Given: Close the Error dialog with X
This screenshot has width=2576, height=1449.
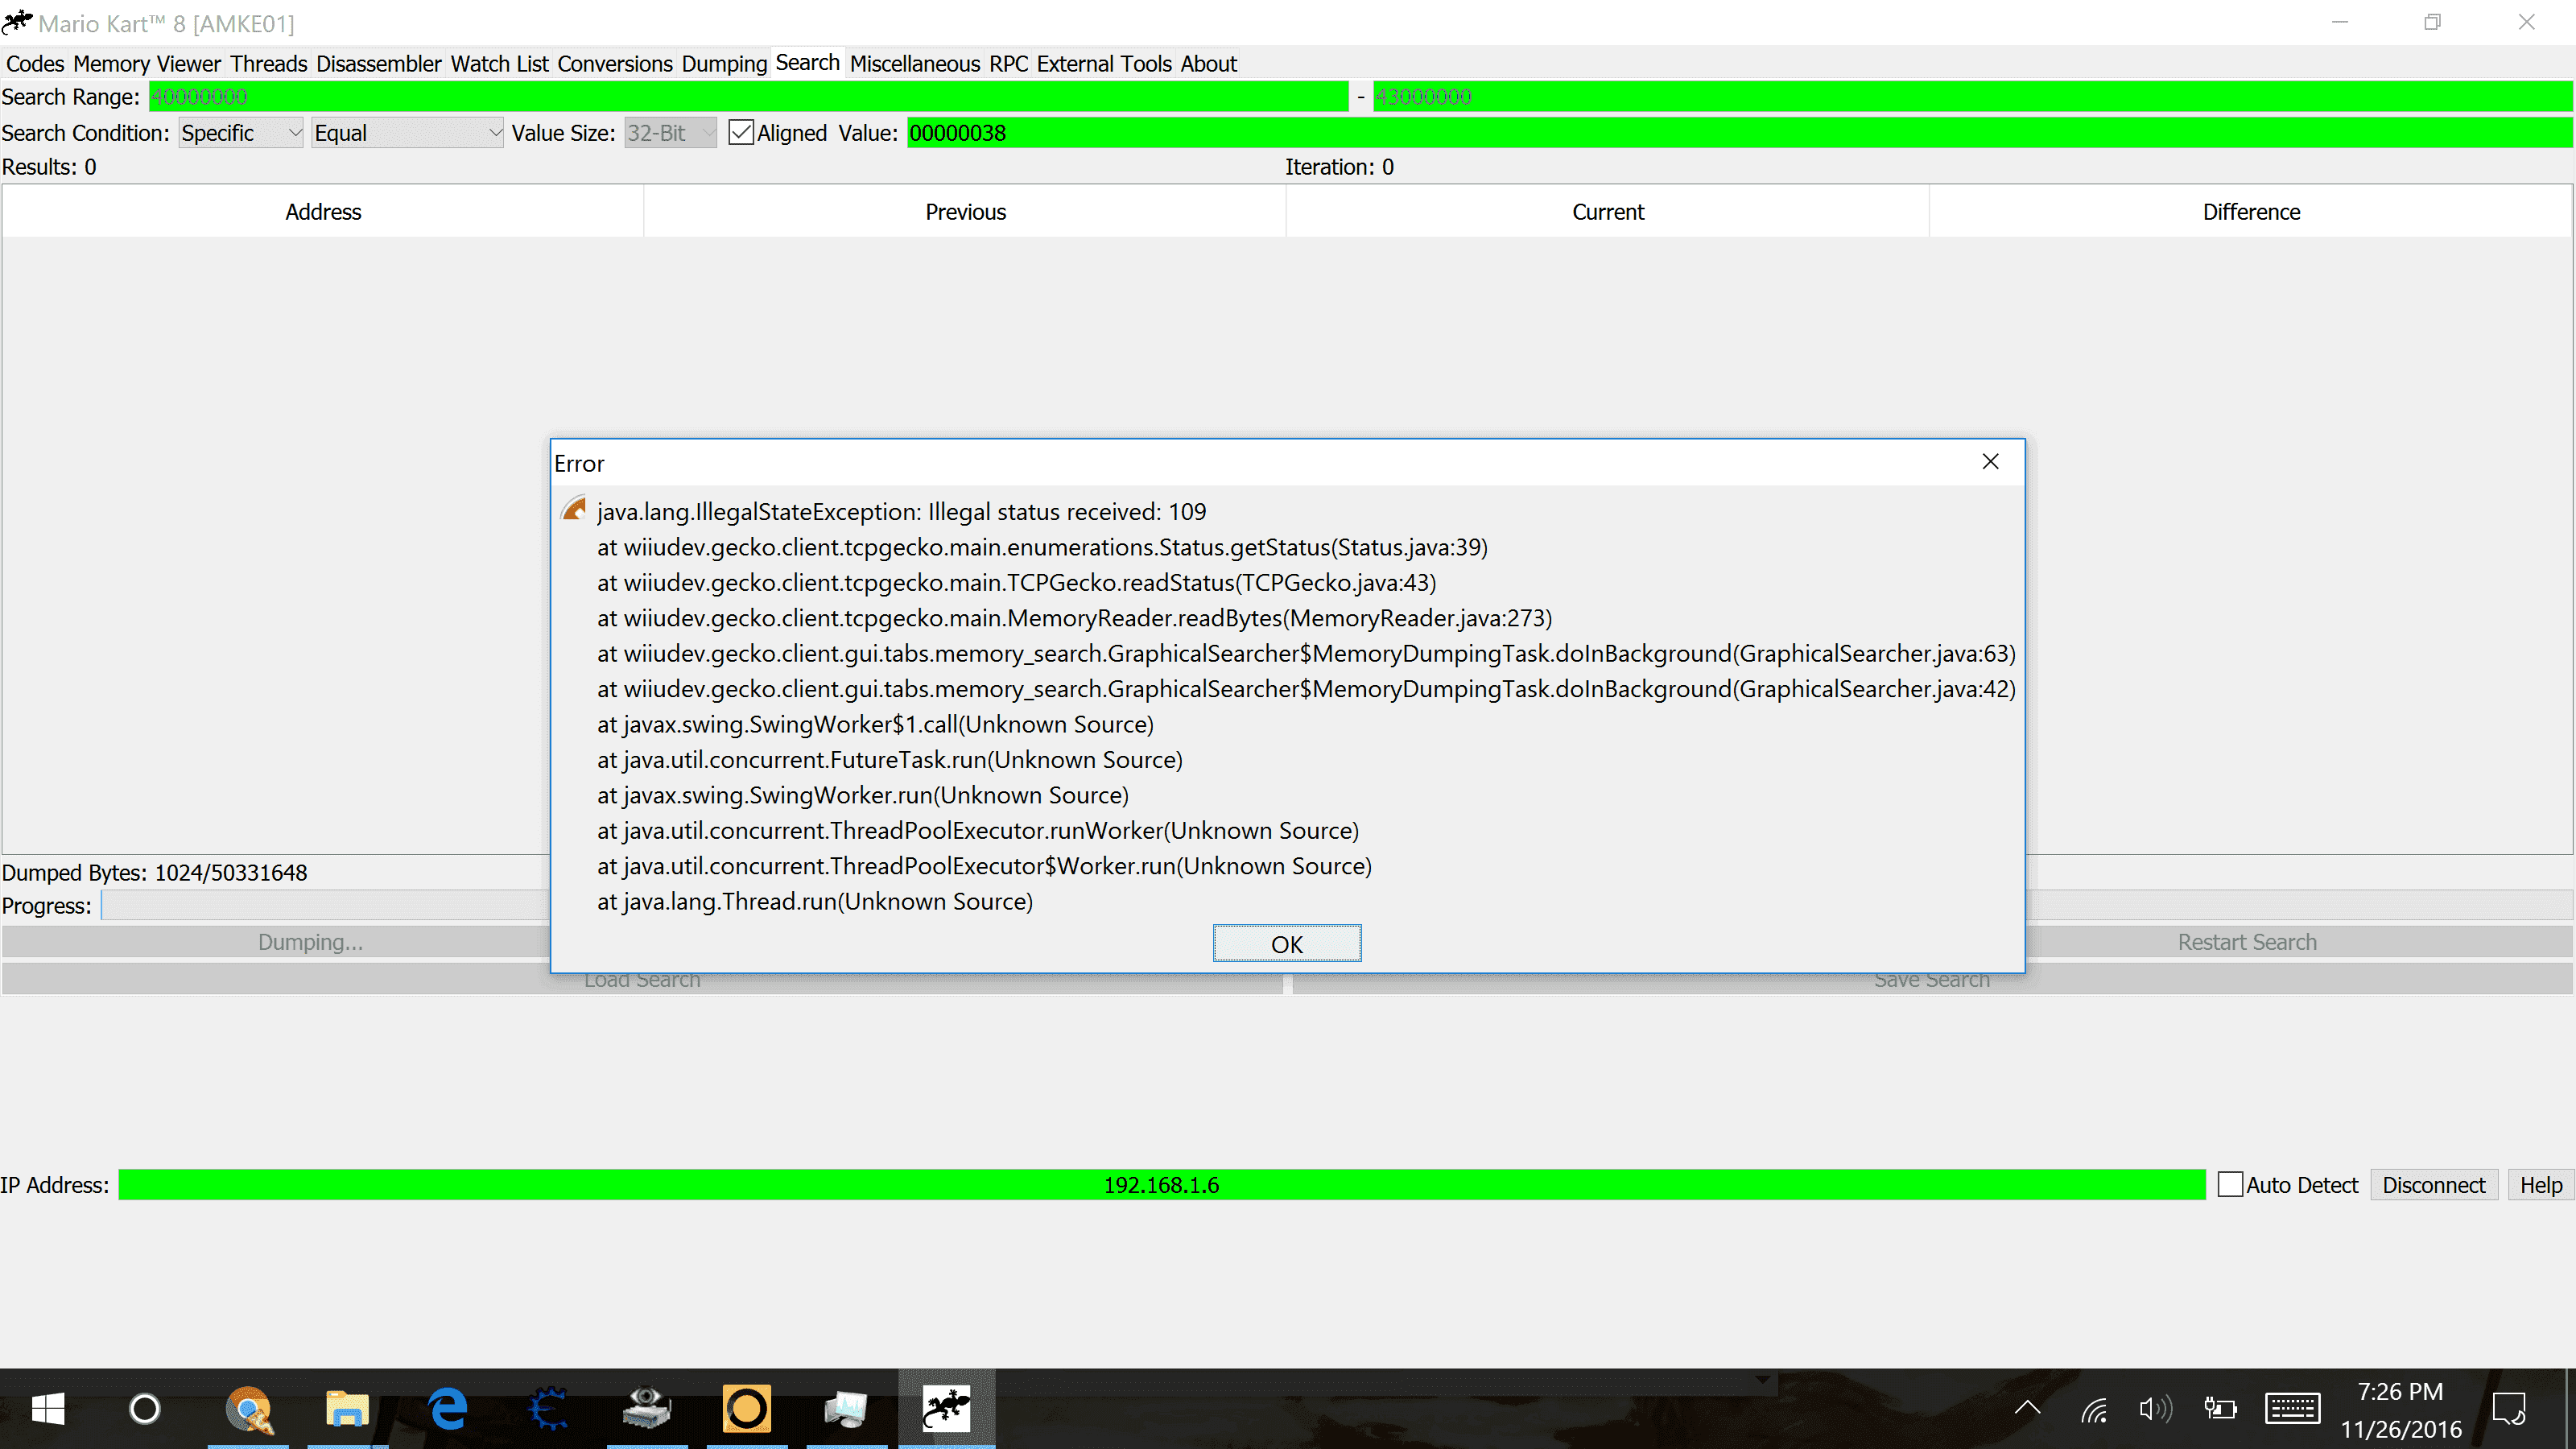Looking at the screenshot, I should pyautogui.click(x=1991, y=461).
